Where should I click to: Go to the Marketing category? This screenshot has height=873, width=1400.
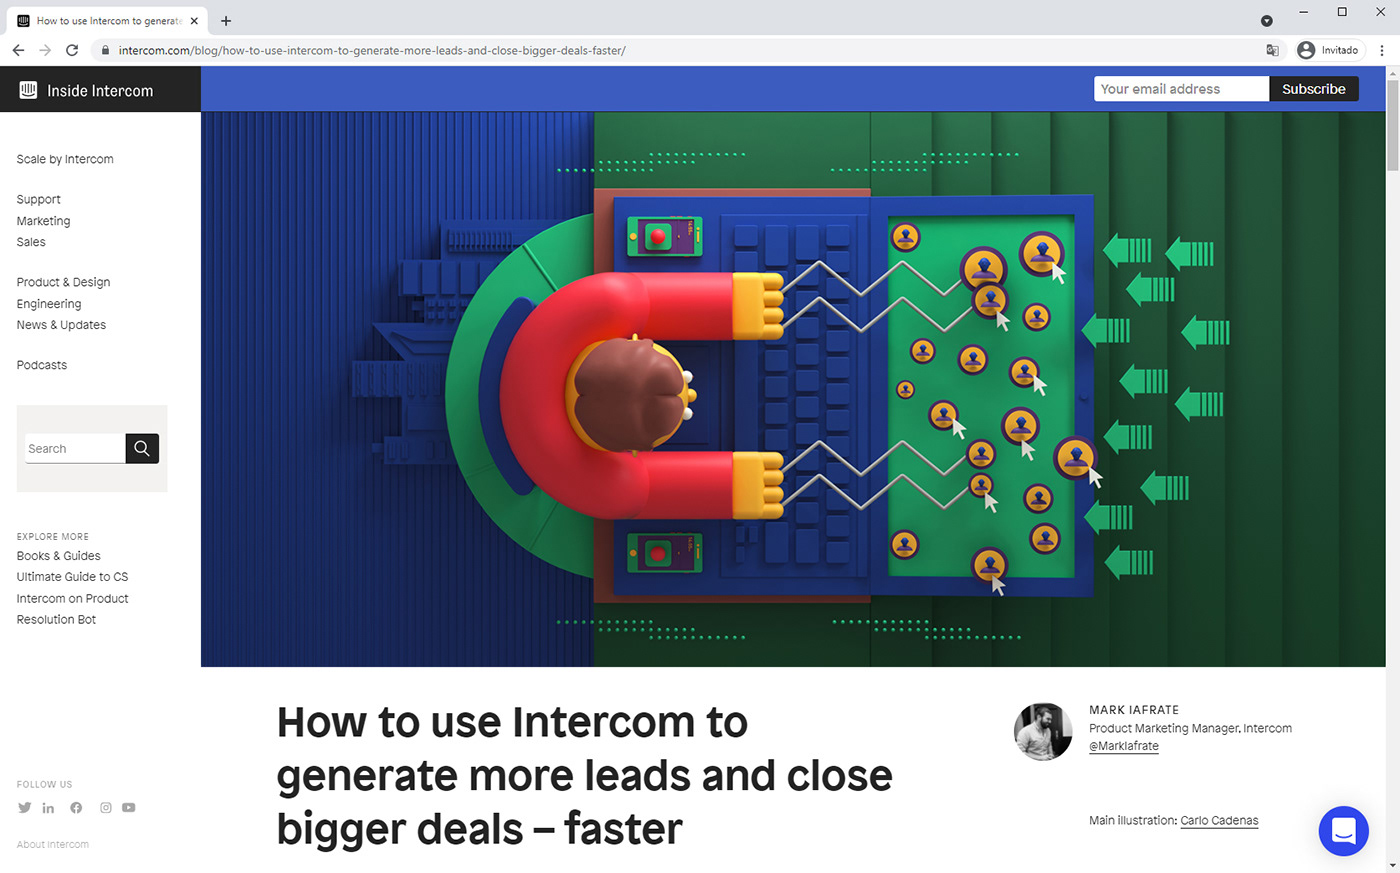pyautogui.click(x=43, y=221)
